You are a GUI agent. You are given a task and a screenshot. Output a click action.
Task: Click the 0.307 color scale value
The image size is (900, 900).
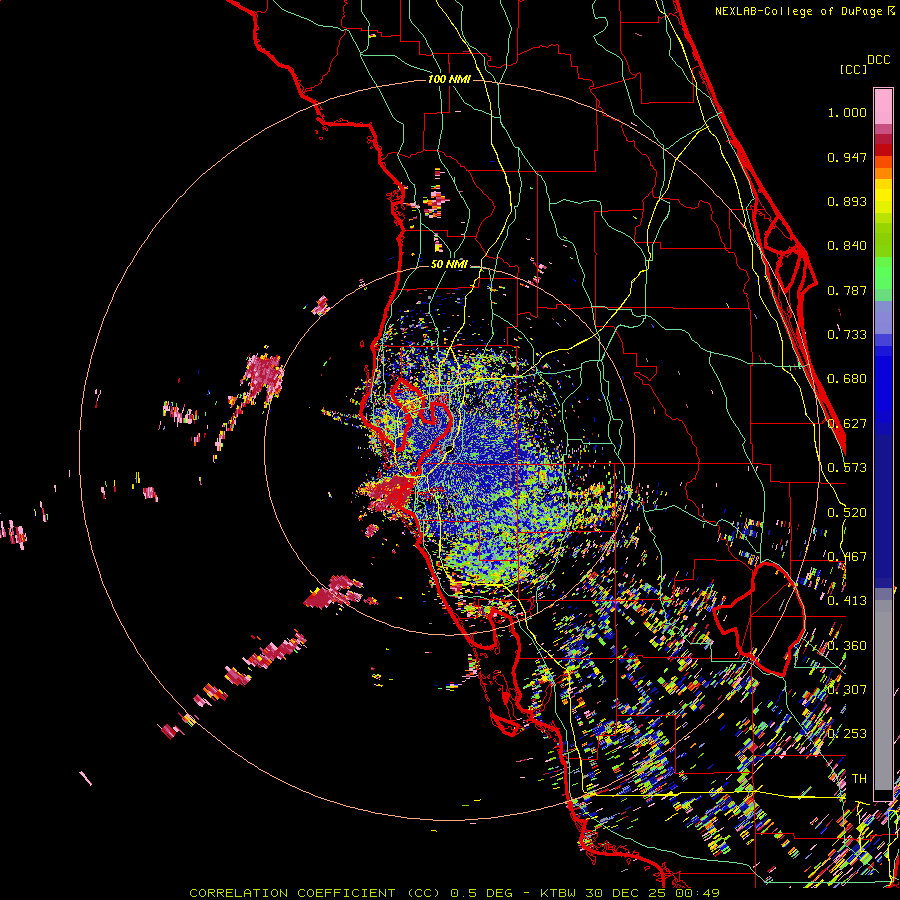tap(847, 690)
